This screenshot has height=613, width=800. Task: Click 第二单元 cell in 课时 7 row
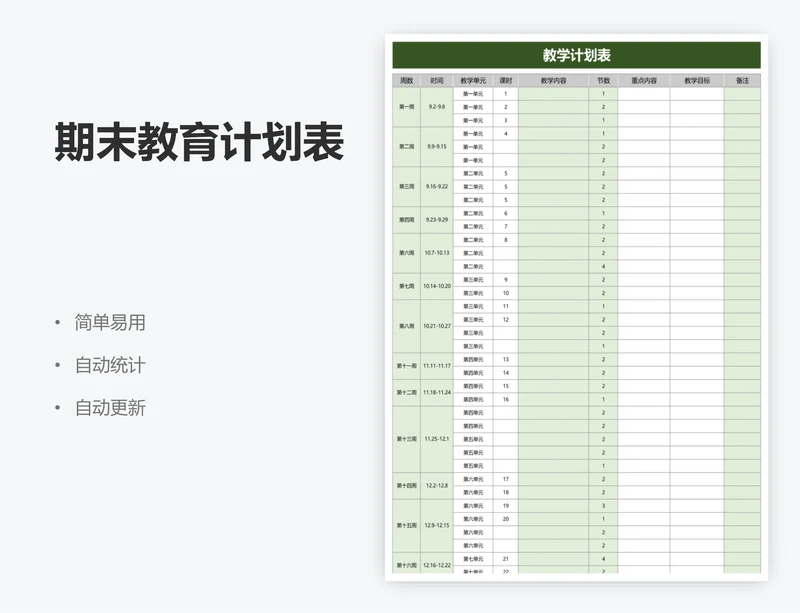click(473, 227)
